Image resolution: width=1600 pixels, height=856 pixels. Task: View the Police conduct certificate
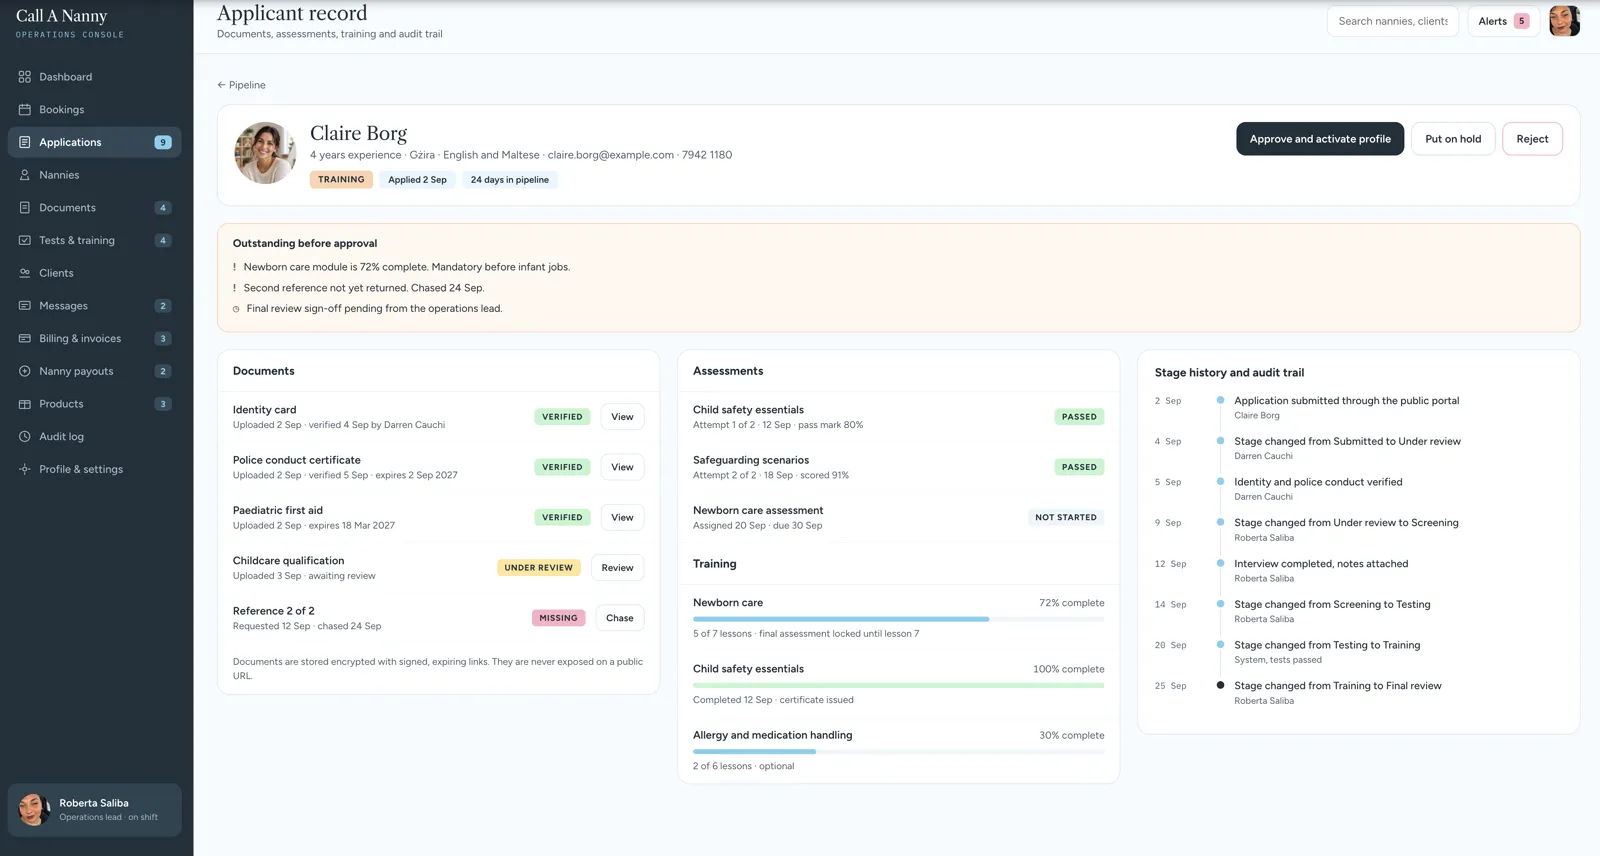tap(622, 467)
